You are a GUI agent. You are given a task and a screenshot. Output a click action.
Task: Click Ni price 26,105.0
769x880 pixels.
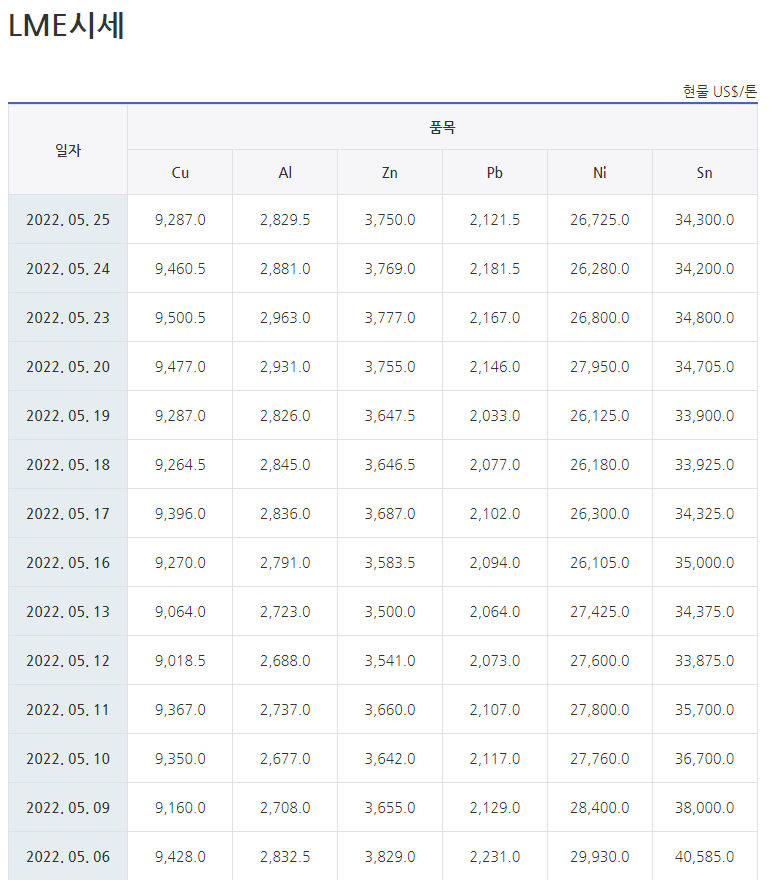click(600, 562)
